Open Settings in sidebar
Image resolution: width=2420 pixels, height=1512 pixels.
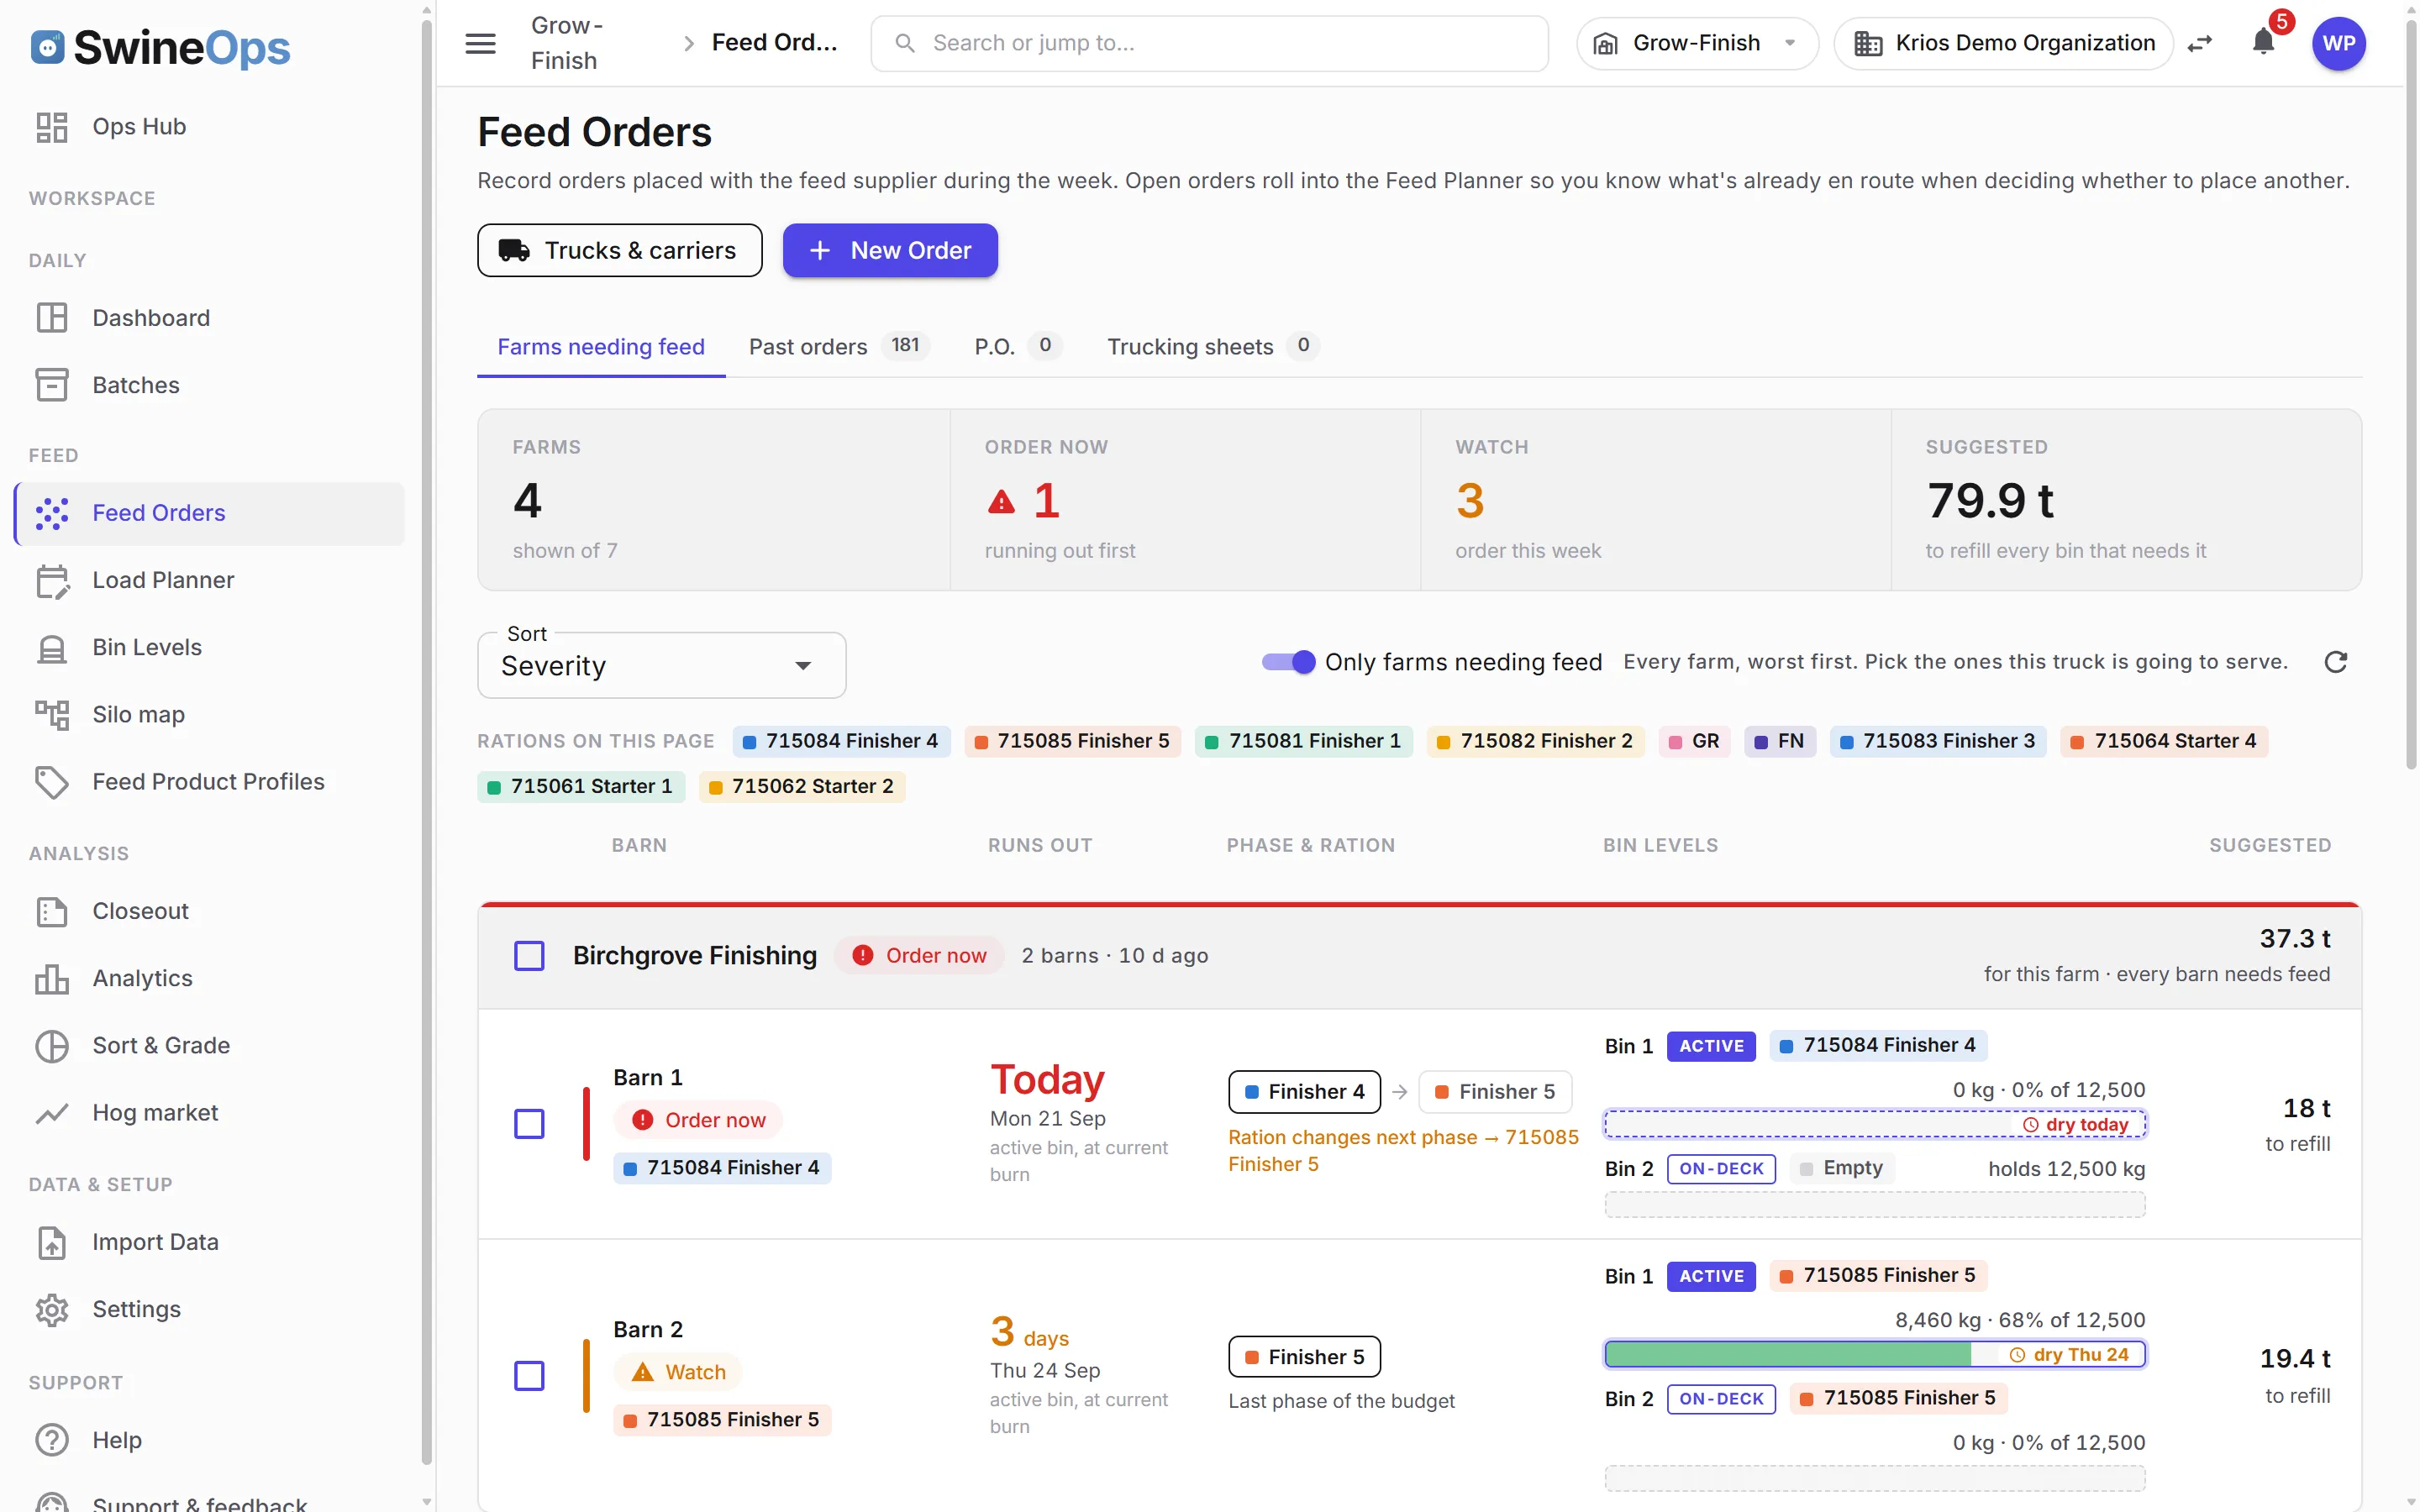pyautogui.click(x=210, y=1309)
